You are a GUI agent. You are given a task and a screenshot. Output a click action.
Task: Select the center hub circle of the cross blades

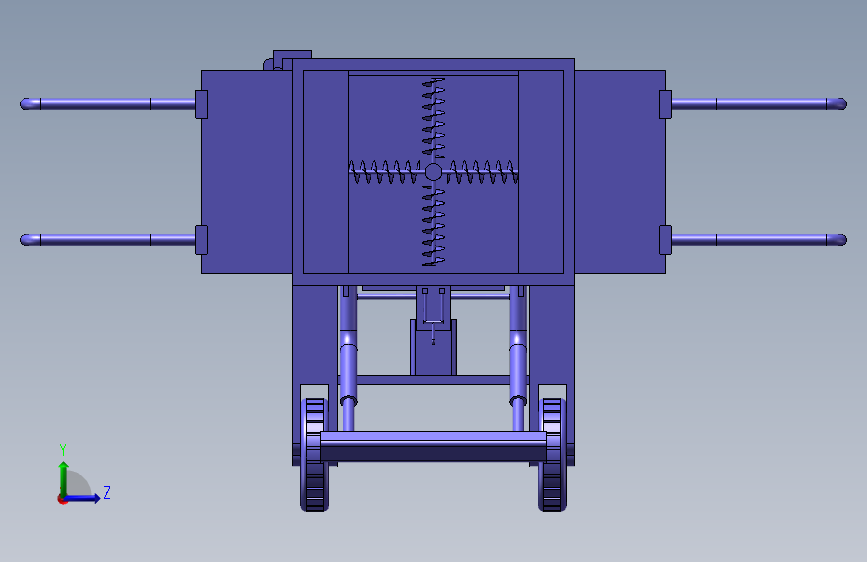click(x=433, y=172)
